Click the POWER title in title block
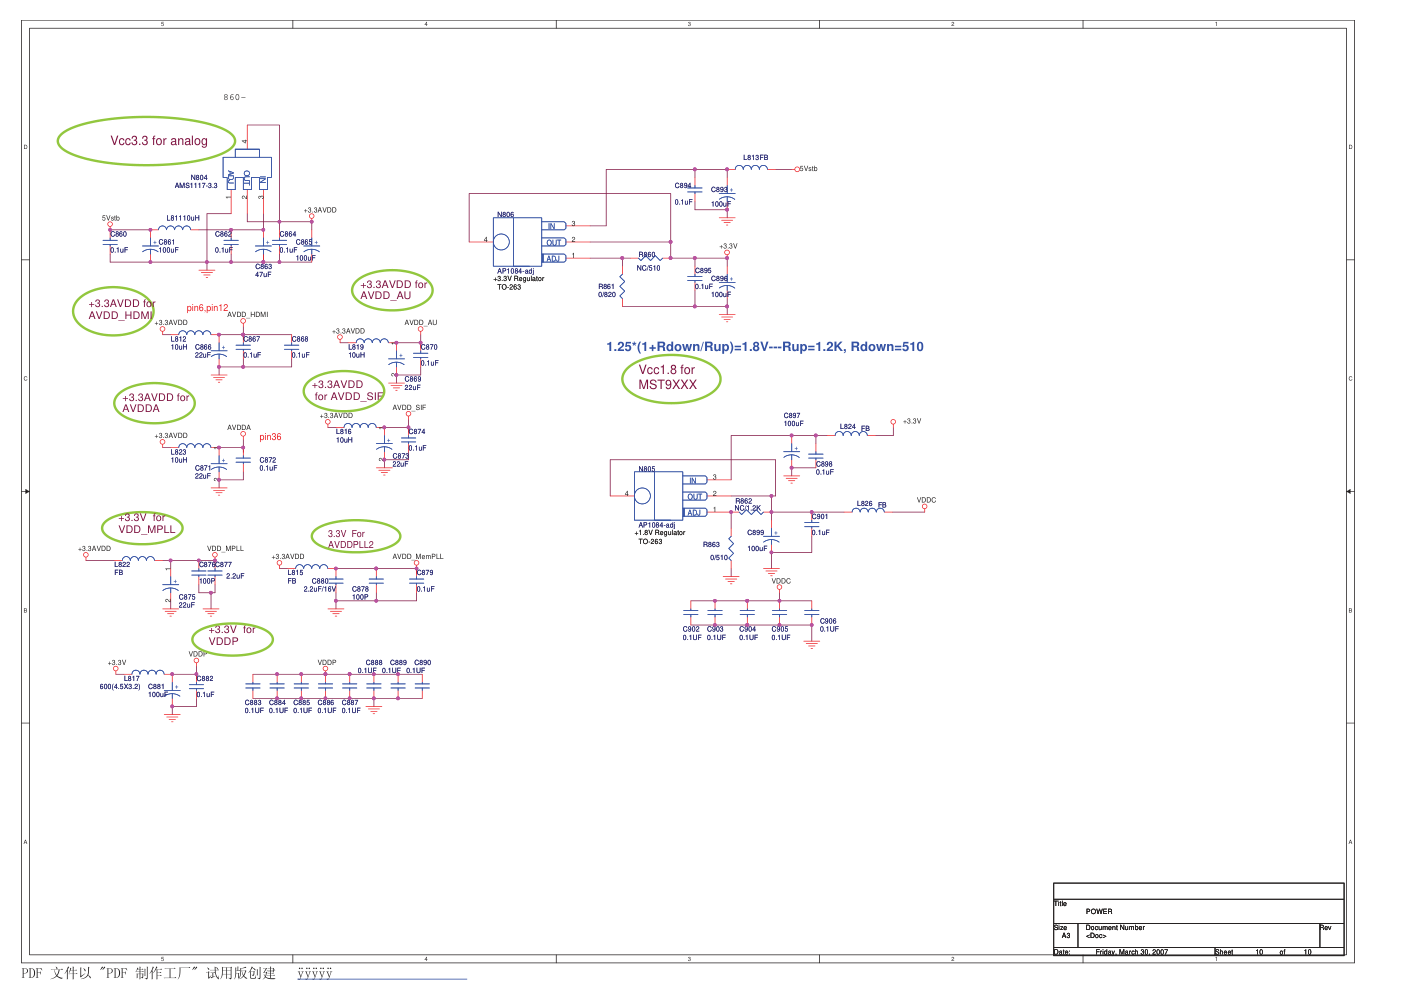Image resolution: width=1404 pixels, height=993 pixels. 1099,911
